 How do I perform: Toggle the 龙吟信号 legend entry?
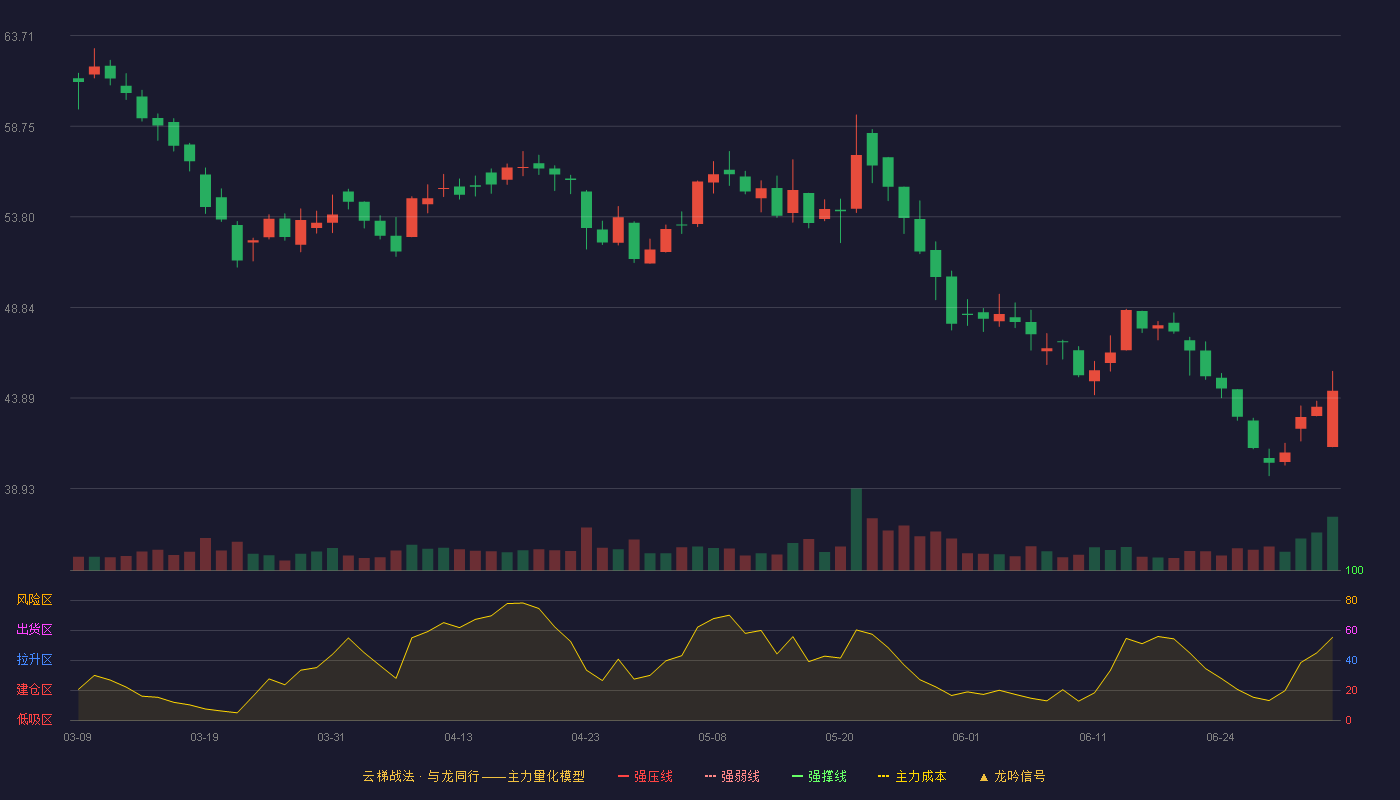coord(1012,776)
